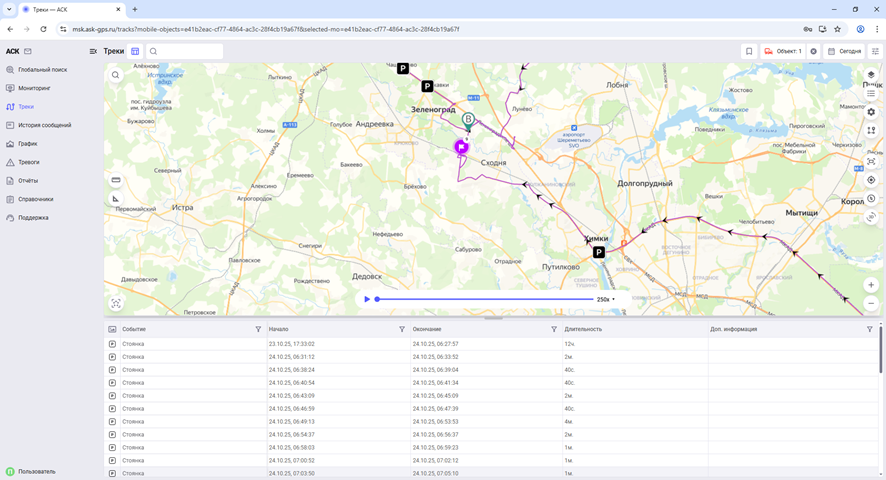This screenshot has width=886, height=480.
Task: Open map settings gear icon
Action: tap(871, 112)
